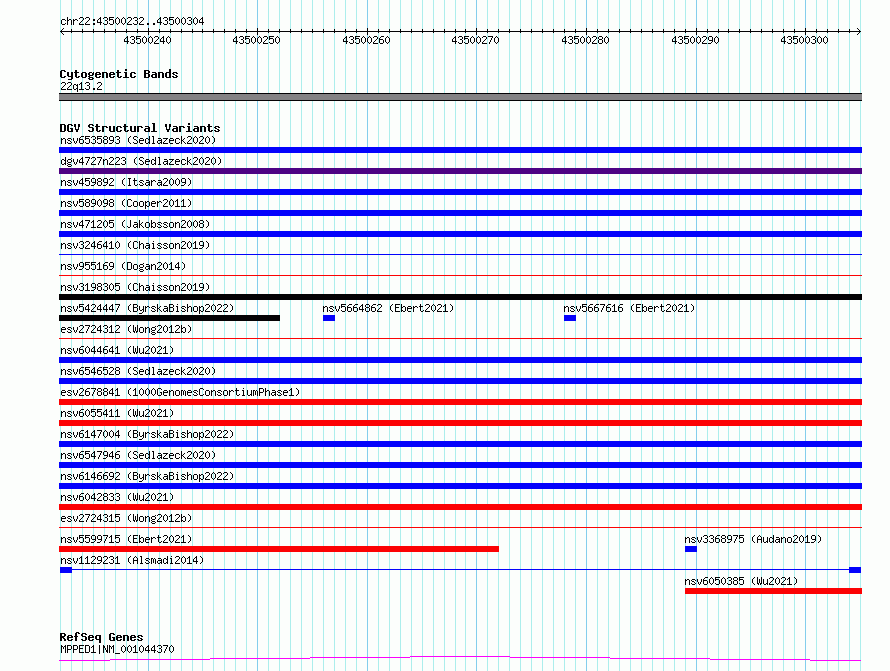Viewport: 890px width, 671px height.
Task: Select the gray 22q13.2 cytogenetic band bar
Action: (460, 97)
